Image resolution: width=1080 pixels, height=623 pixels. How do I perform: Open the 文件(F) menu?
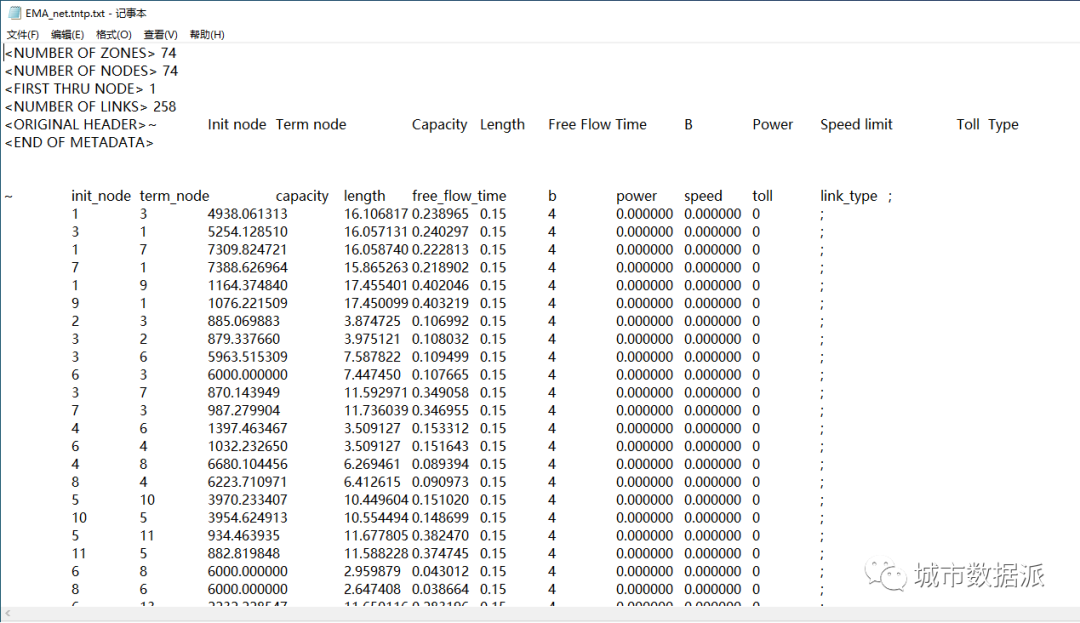pyautogui.click(x=23, y=34)
